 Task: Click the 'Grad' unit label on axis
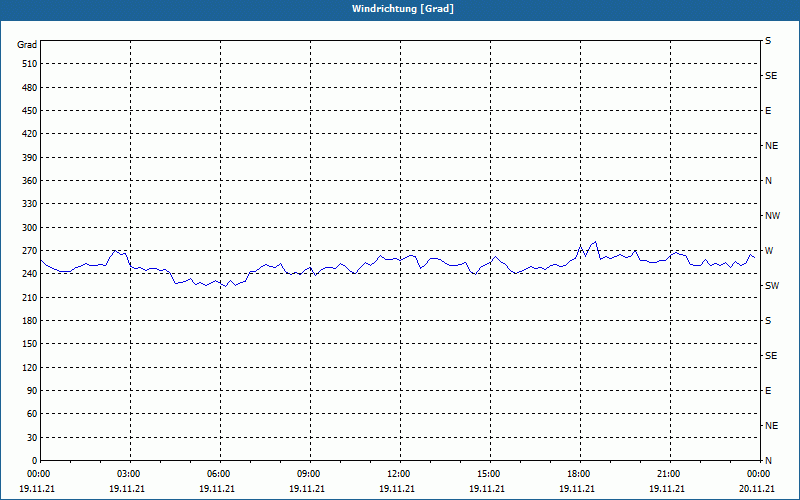pos(27,45)
